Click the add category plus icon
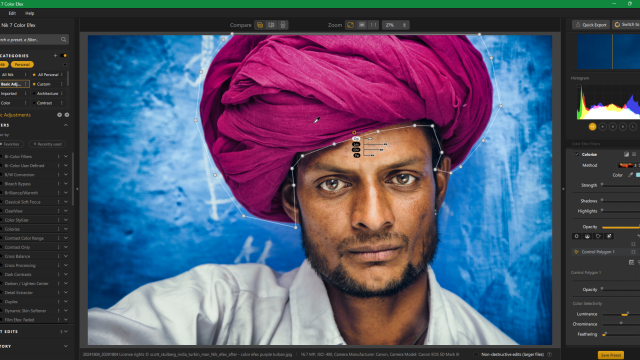640x360 pixels. [x=56, y=56]
